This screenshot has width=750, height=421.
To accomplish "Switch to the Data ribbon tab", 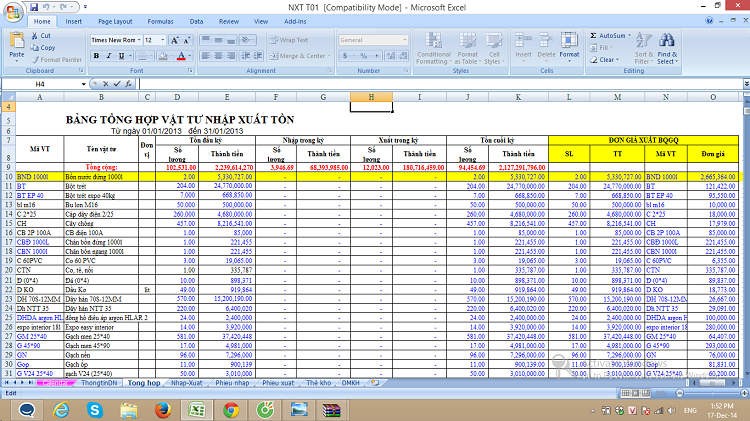I will (196, 22).
